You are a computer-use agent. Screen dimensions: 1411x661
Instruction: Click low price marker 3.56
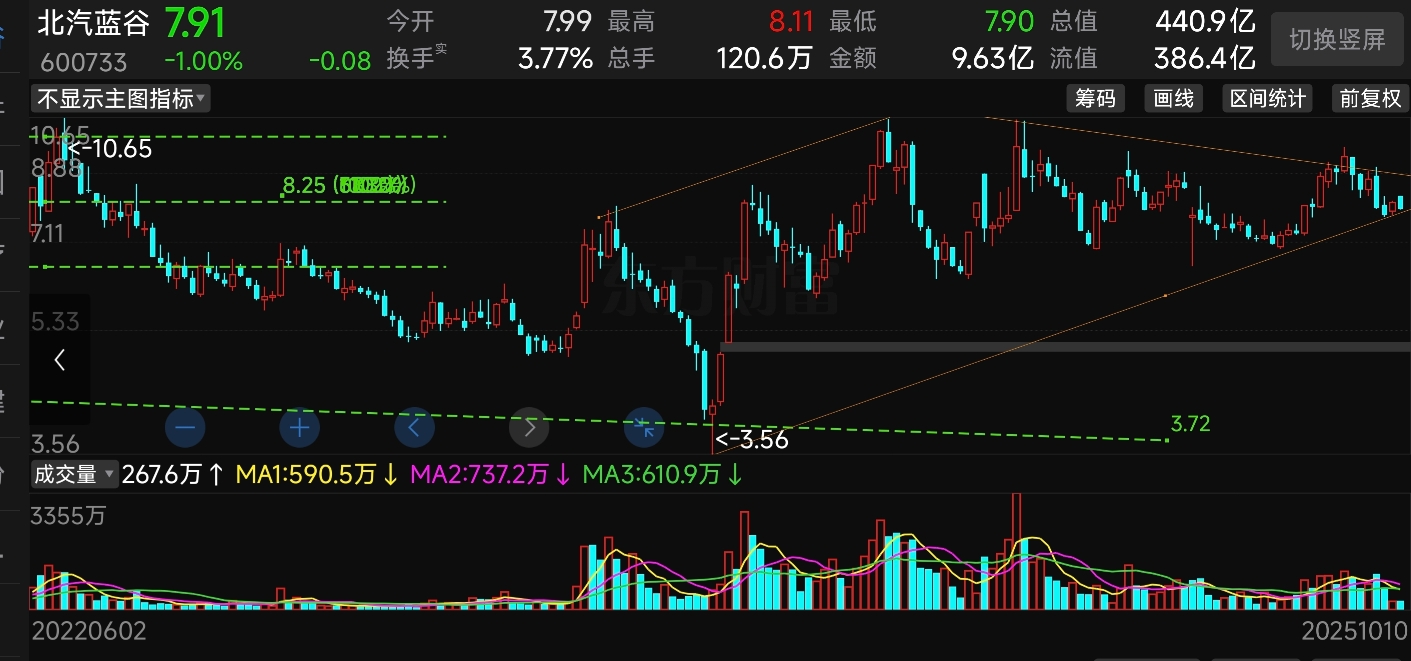[752, 439]
